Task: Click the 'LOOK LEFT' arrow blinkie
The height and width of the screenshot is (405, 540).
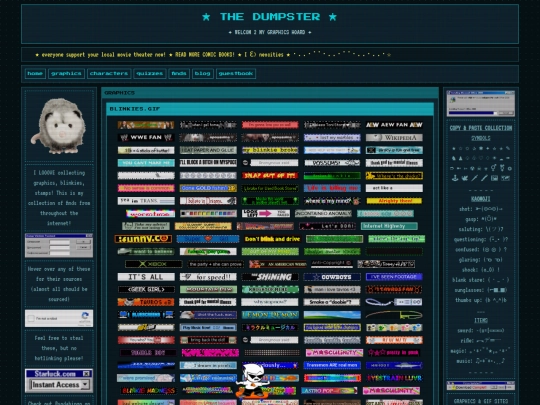Action: click(266, 214)
